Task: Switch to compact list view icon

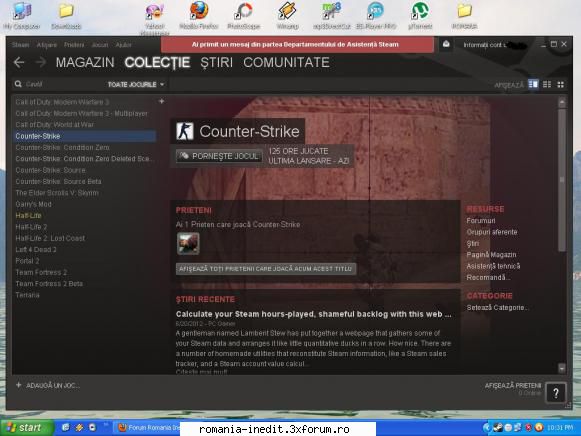Action: (x=547, y=84)
